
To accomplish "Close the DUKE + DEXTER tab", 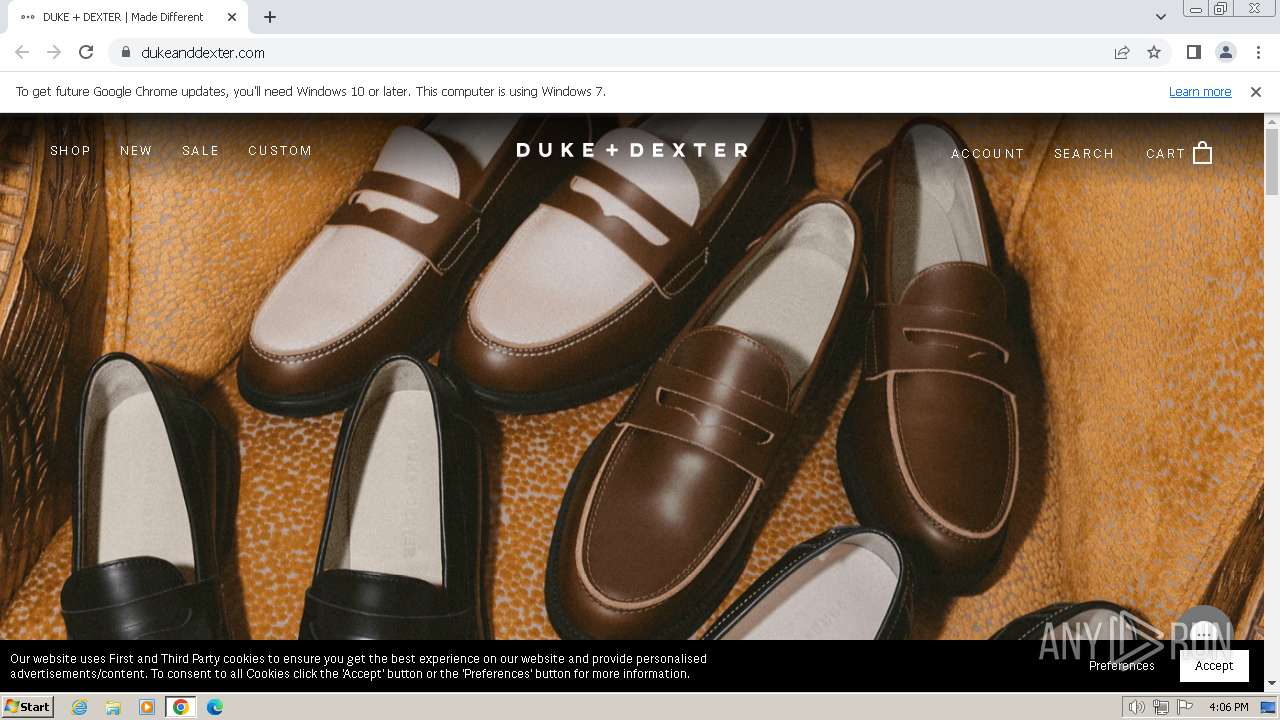I will click(232, 17).
